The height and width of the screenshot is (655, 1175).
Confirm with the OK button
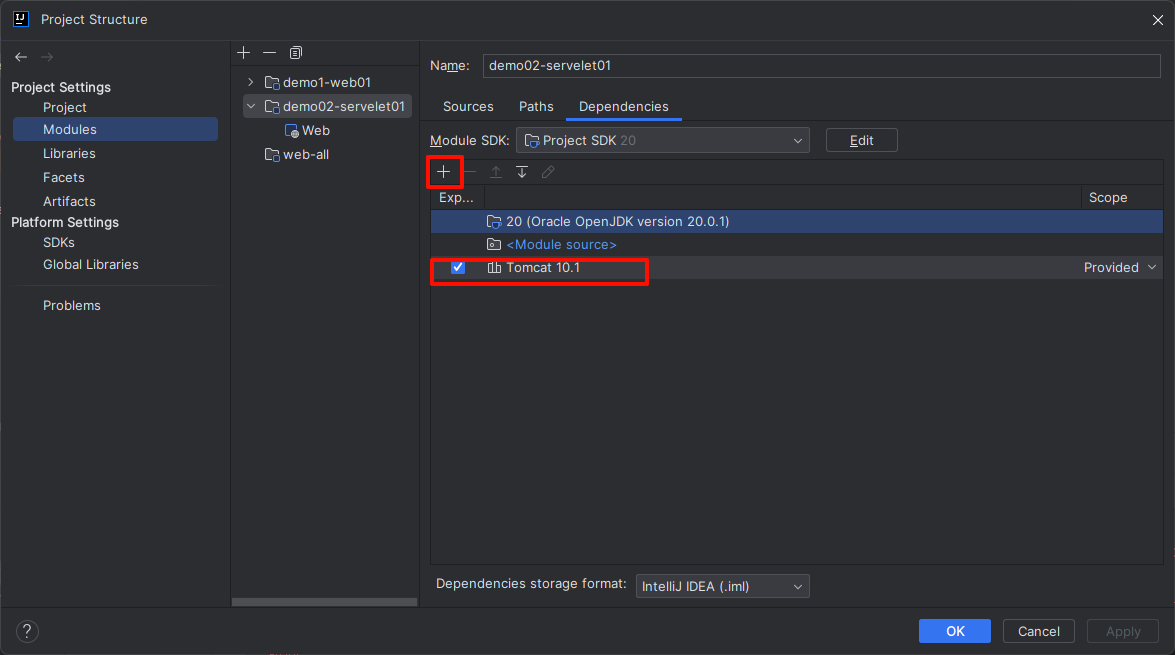click(955, 631)
